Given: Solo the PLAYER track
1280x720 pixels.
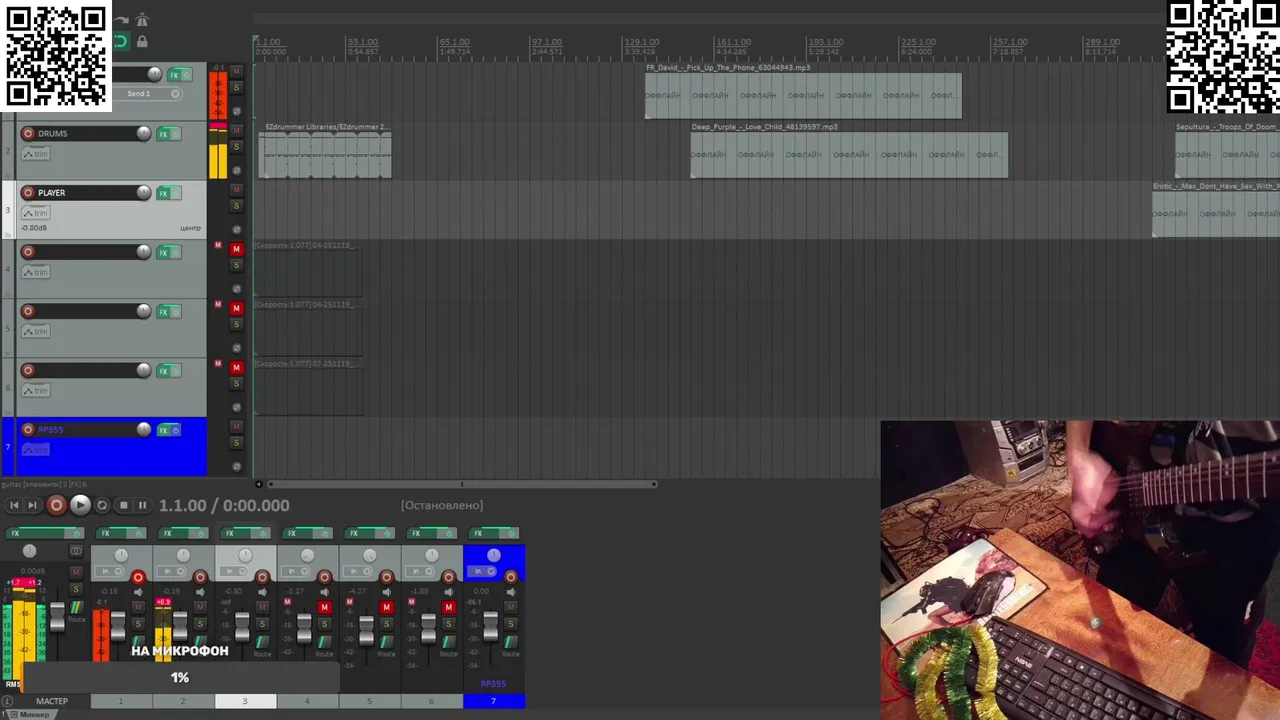Looking at the screenshot, I should click(236, 206).
